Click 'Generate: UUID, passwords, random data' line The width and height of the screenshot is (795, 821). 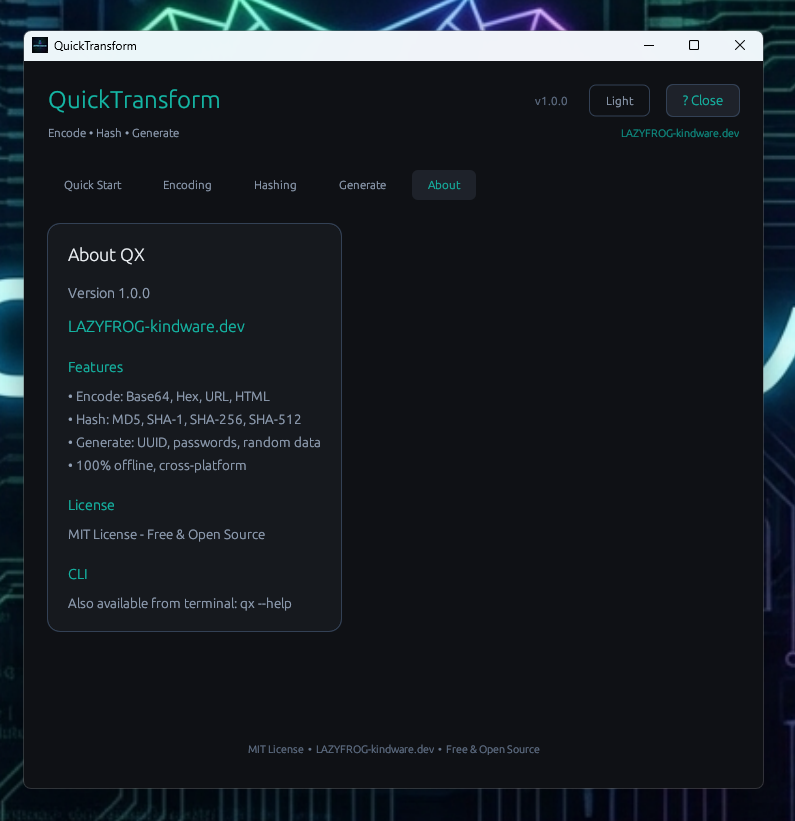pyautogui.click(x=194, y=442)
